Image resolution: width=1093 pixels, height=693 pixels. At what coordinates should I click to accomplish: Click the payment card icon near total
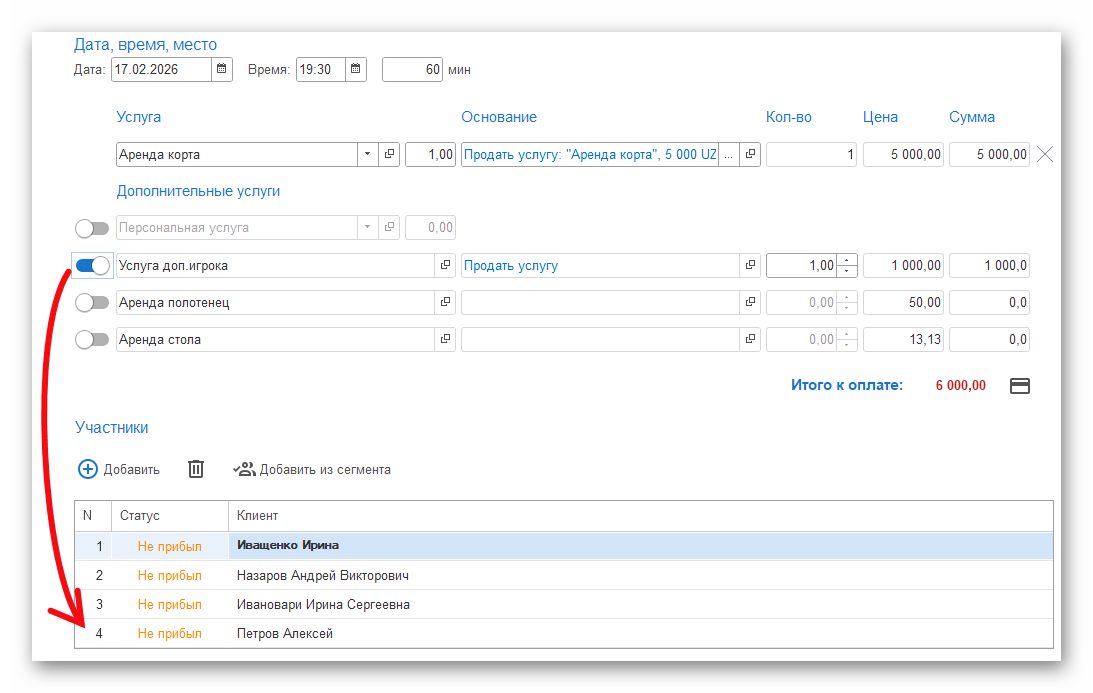[x=1020, y=386]
